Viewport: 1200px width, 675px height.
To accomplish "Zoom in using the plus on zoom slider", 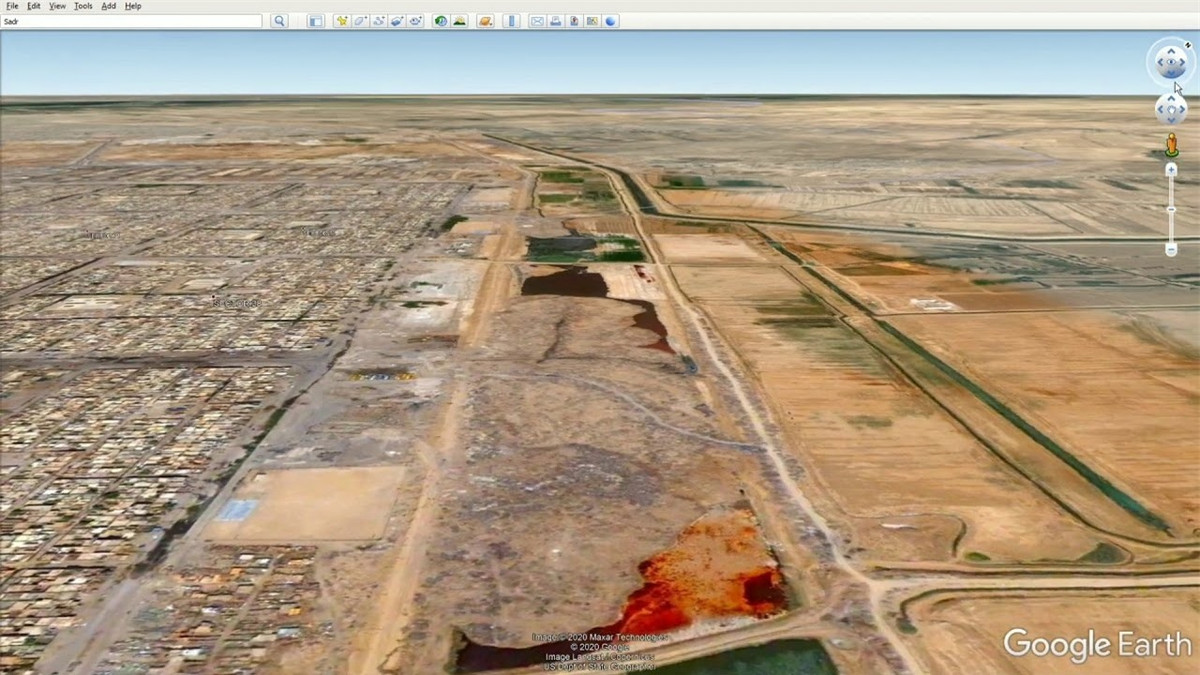I will [1171, 169].
